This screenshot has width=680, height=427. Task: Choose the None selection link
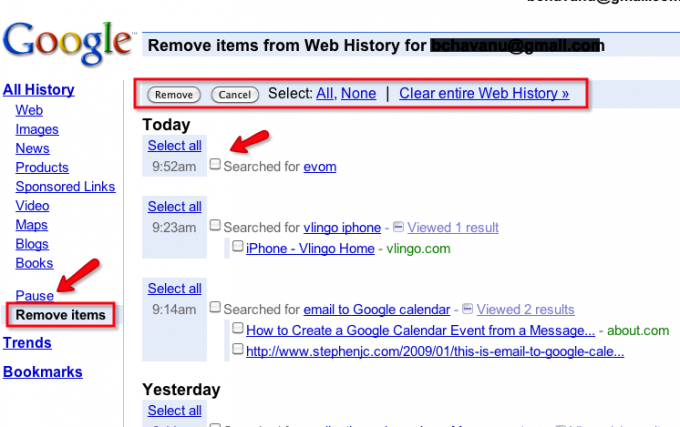(358, 93)
